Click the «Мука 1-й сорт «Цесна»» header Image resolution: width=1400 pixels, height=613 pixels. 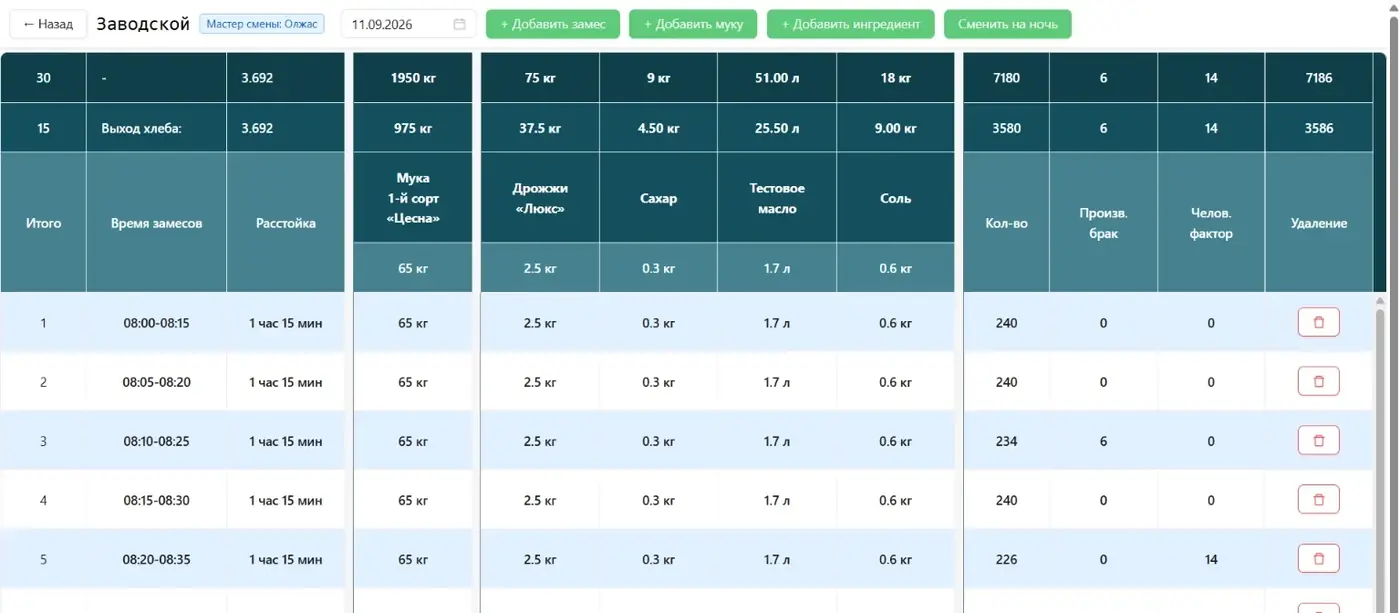(x=413, y=198)
